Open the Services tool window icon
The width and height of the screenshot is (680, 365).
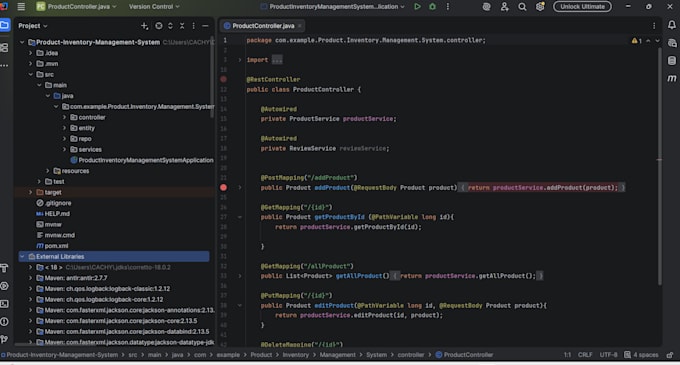pyautogui.click(x=4, y=286)
